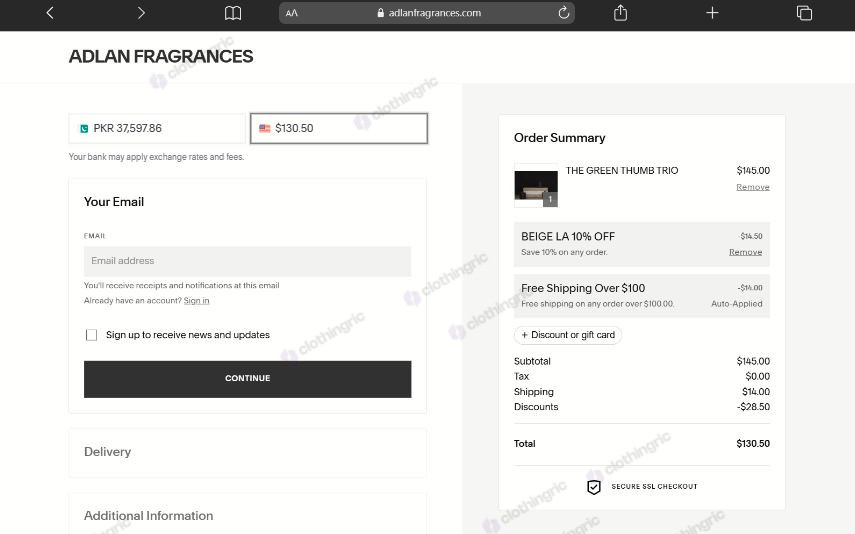Open the share sheet icon
This screenshot has width=855, height=534.
click(x=621, y=13)
